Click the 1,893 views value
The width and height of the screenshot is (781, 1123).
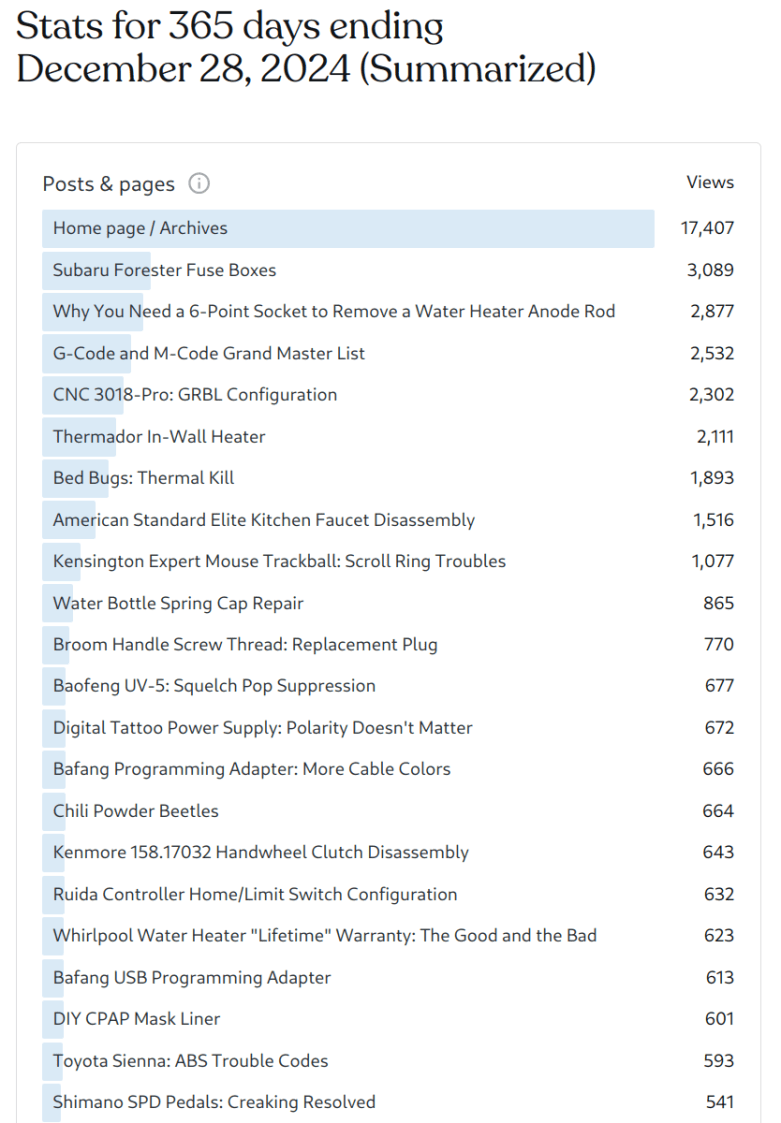712,478
